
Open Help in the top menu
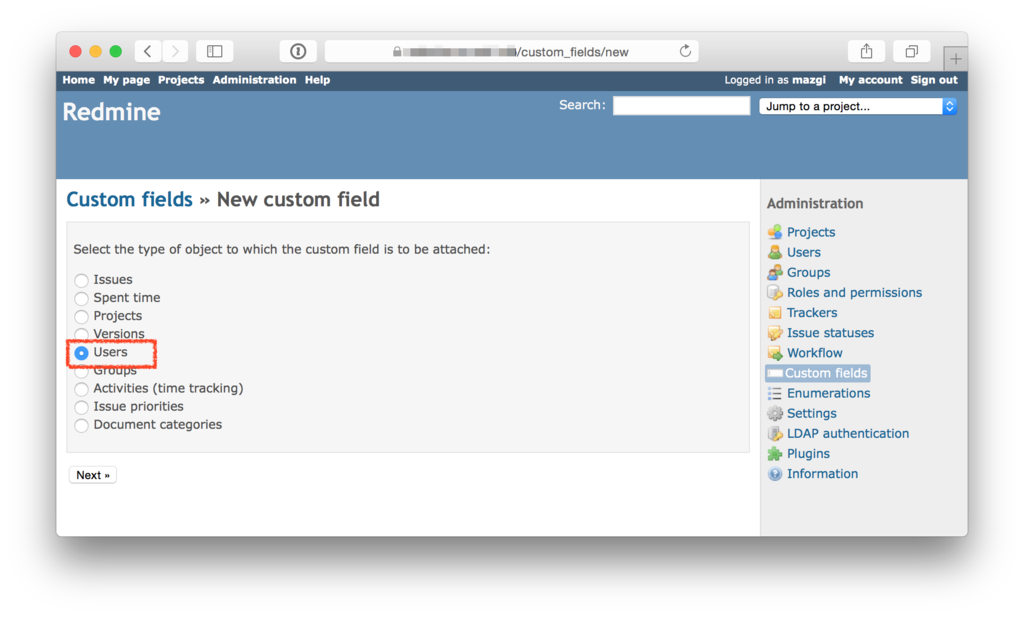[x=317, y=80]
